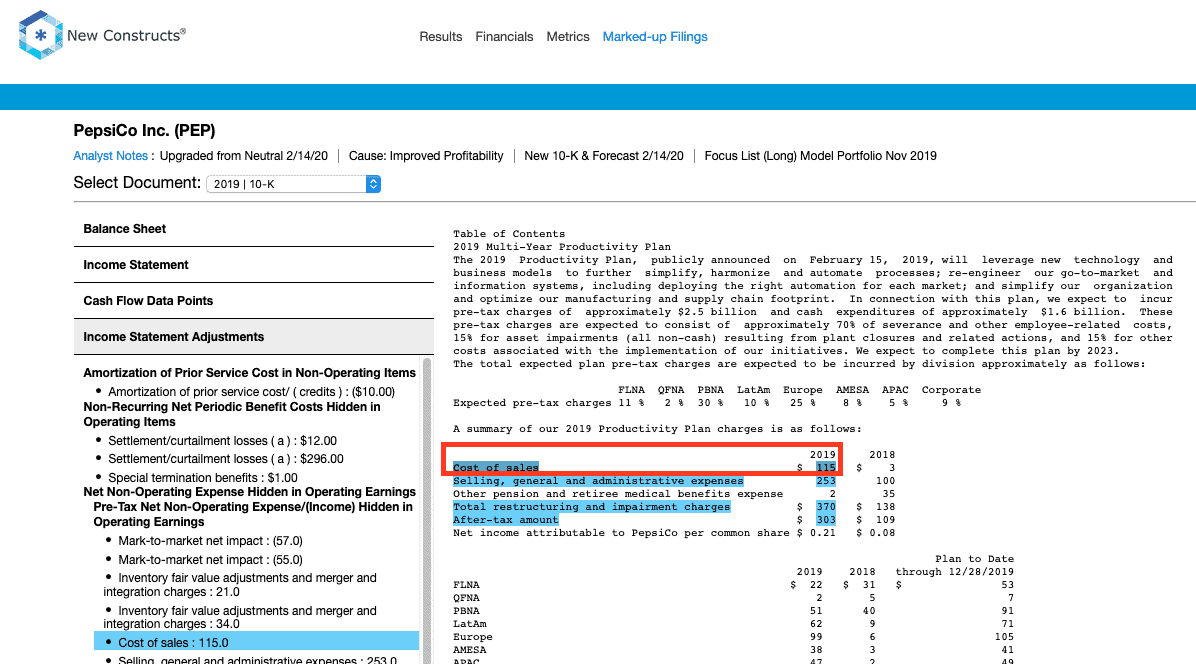Viewport: 1196px width, 664px height.
Task: Select Settlement/curtailment losses $296.00 item
Action: coord(226,459)
